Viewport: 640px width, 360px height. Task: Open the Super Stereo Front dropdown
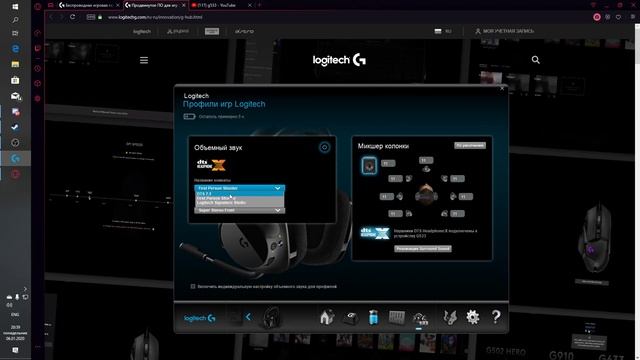point(239,210)
